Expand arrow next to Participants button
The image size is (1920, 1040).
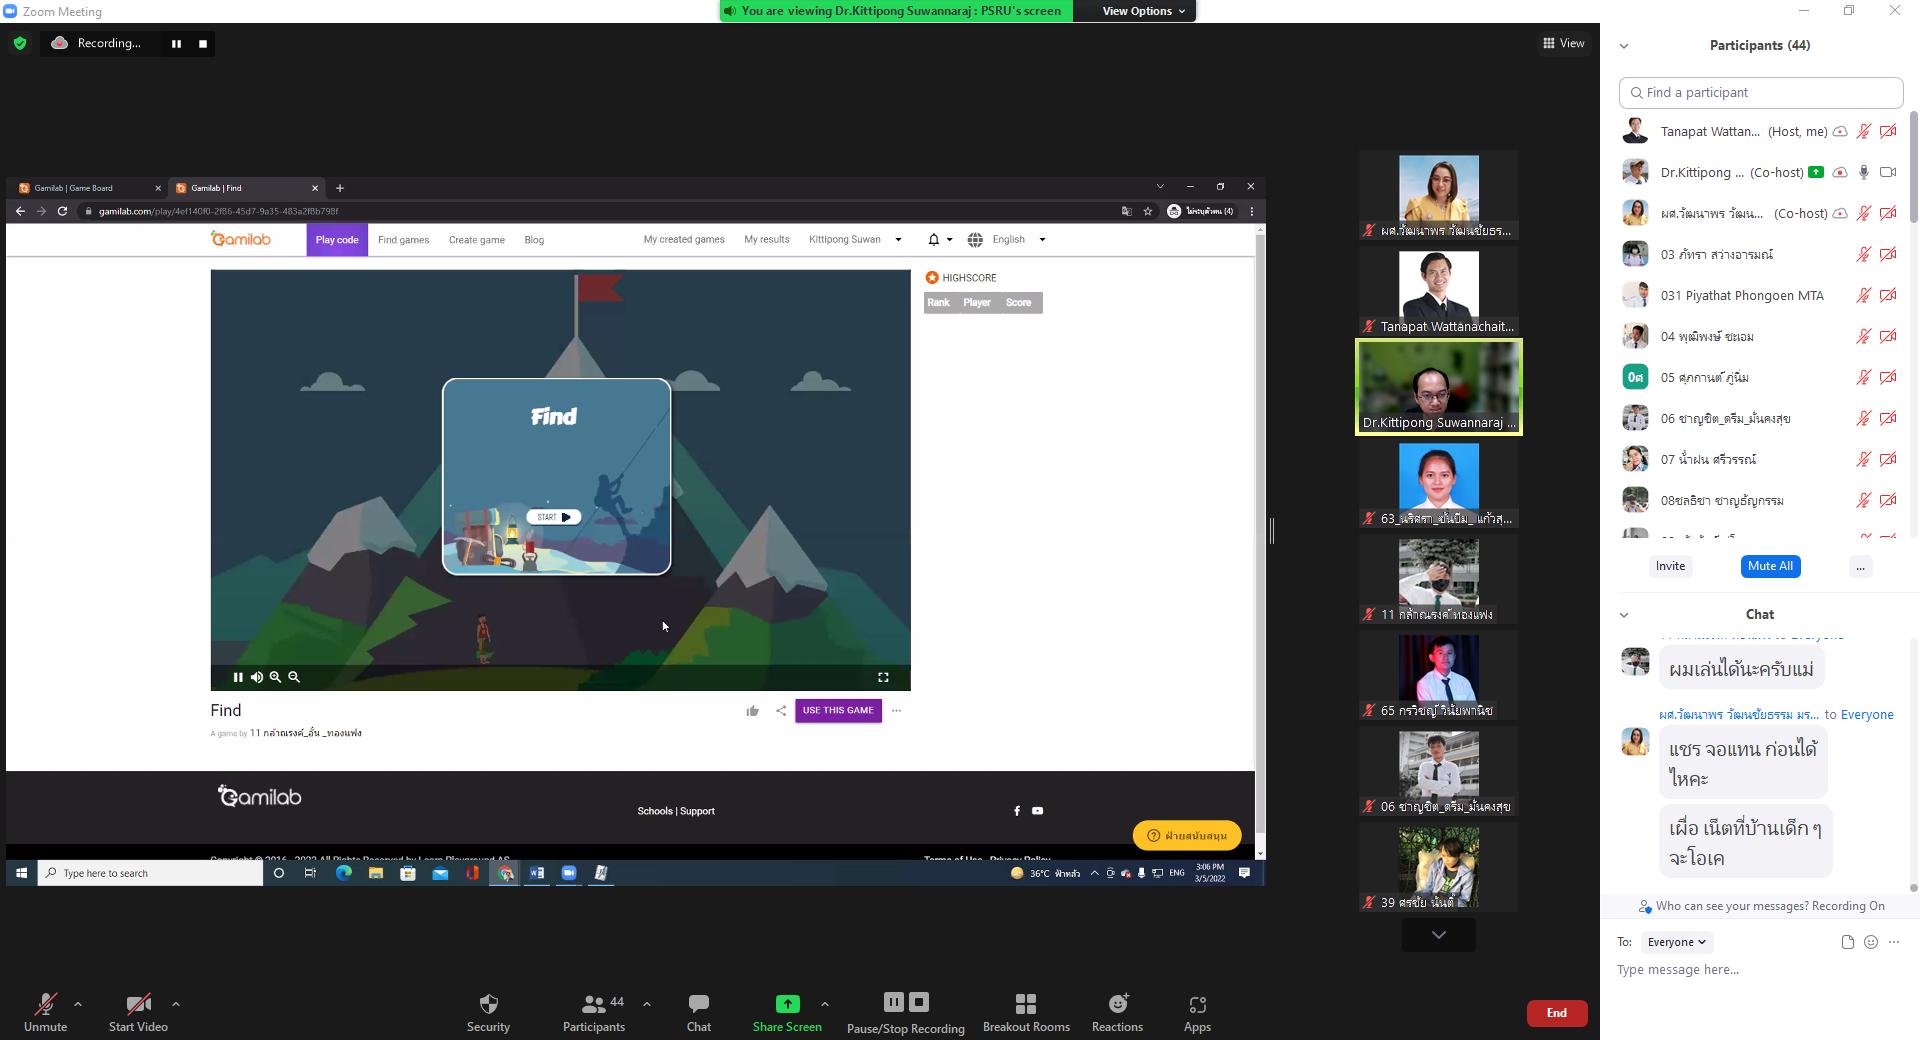tap(646, 1004)
